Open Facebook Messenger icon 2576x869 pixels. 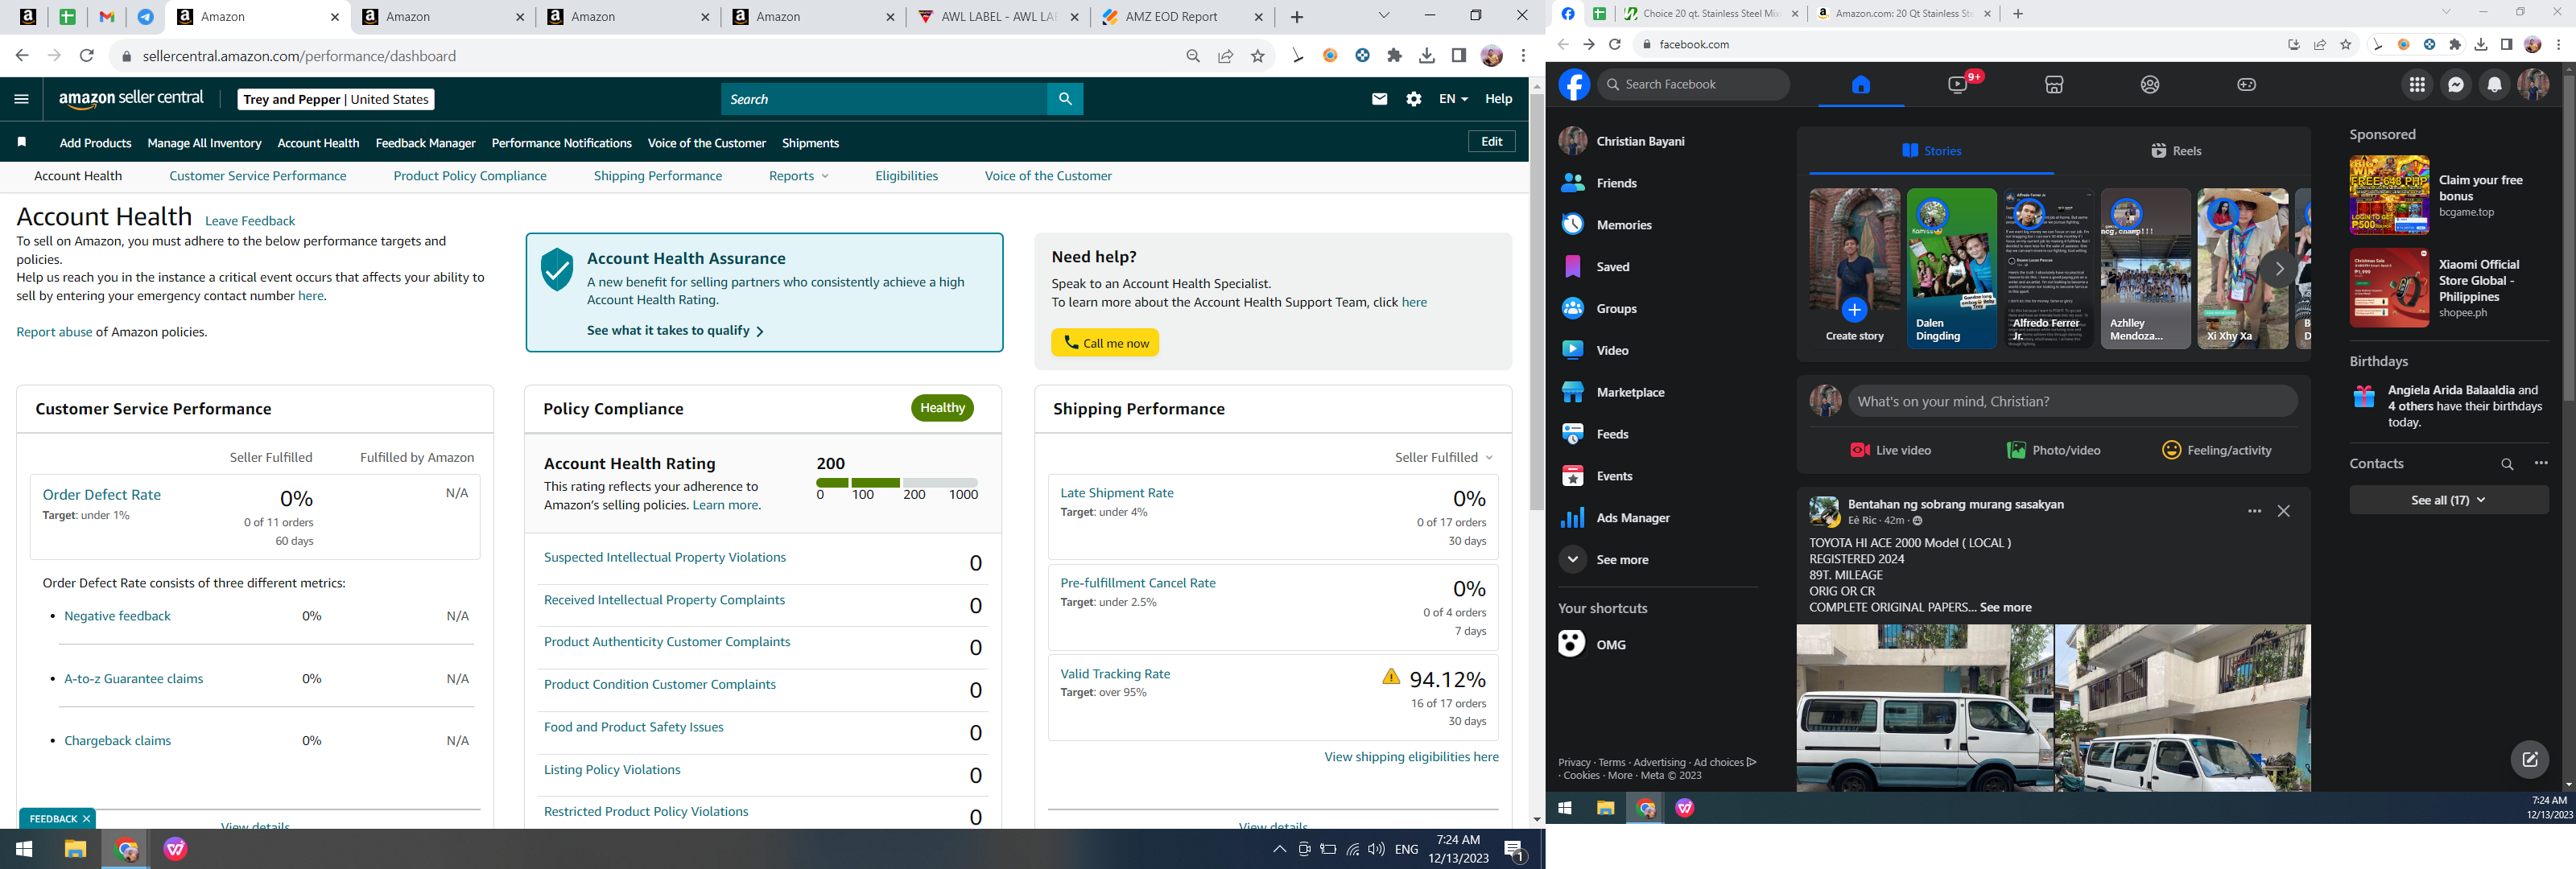point(2456,85)
